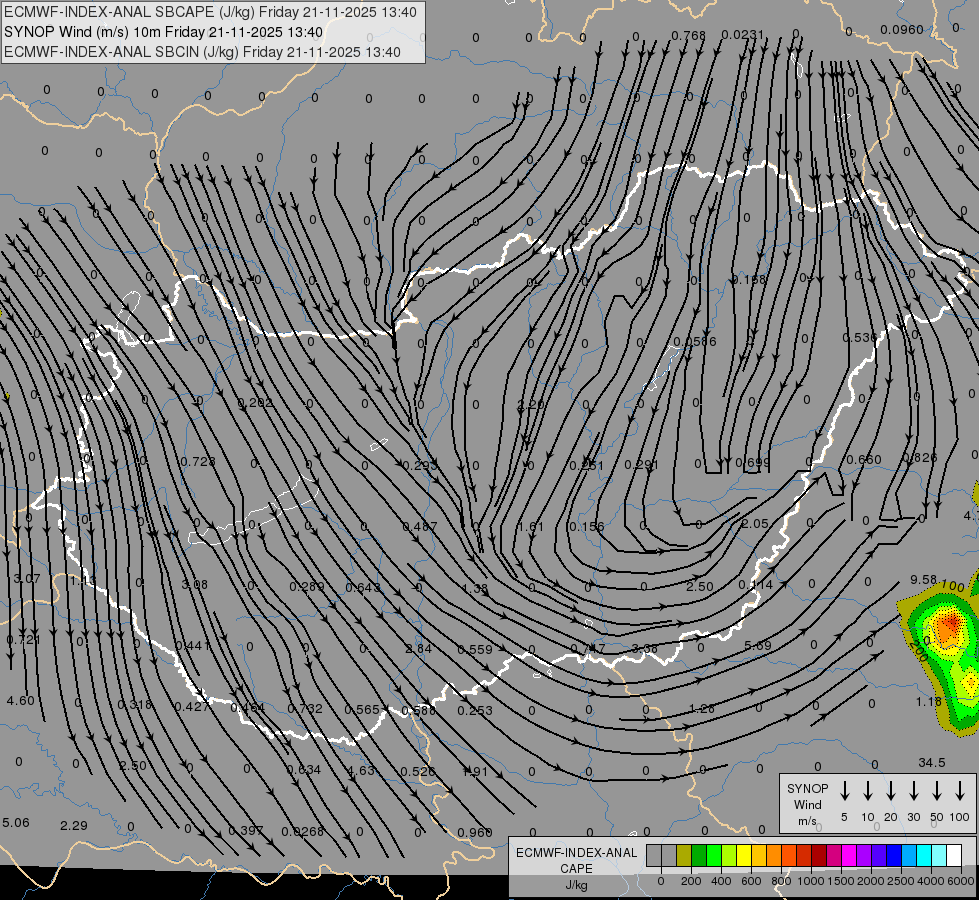Click the map value 3.07
The image size is (979, 900).
point(27,579)
